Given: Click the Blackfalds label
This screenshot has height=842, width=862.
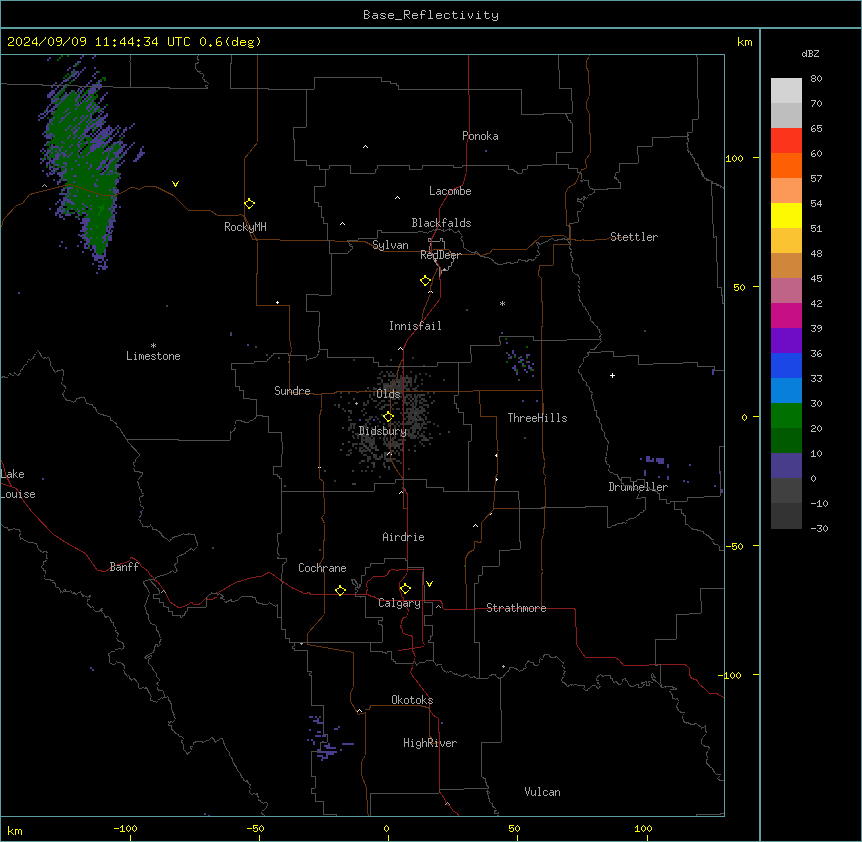Looking at the screenshot, I should click(x=441, y=223).
